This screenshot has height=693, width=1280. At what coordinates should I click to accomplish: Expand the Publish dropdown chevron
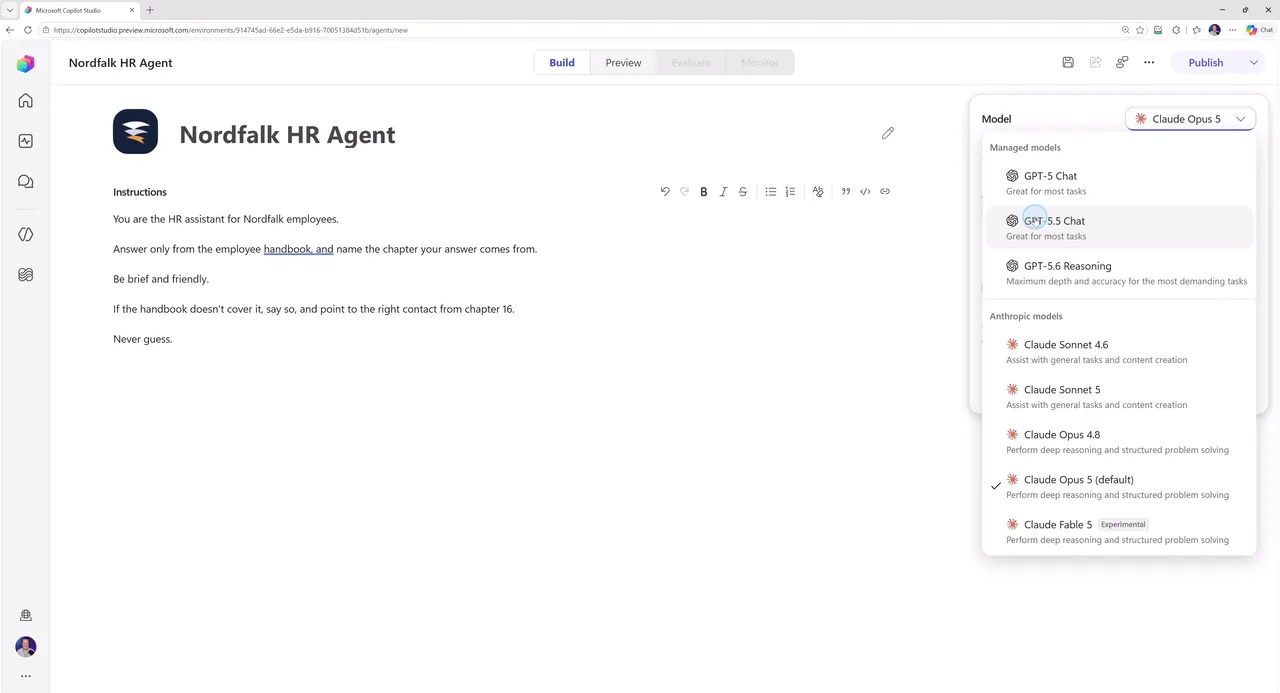[1253, 62]
